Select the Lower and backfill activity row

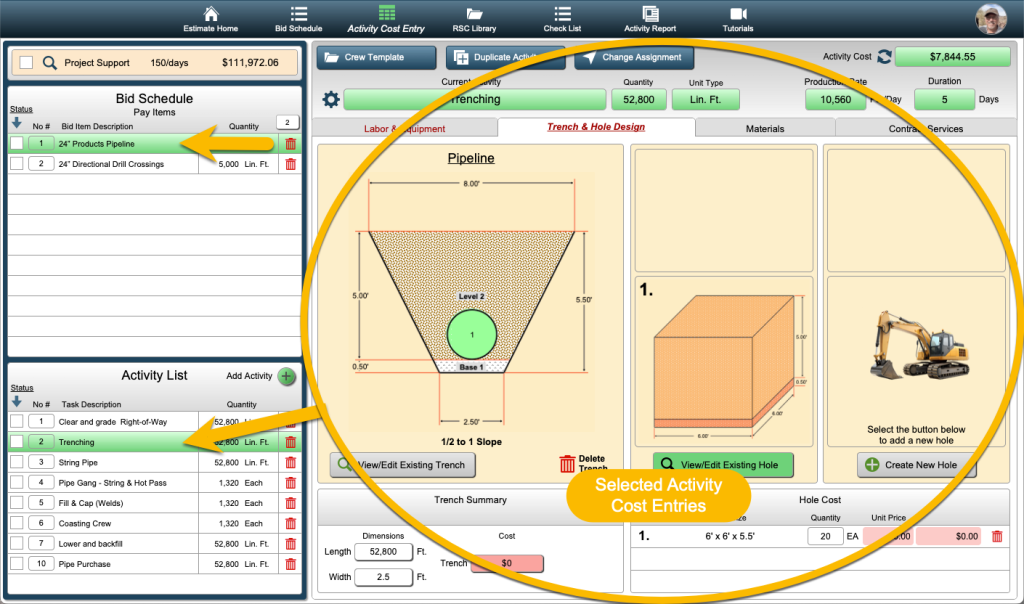tap(155, 543)
